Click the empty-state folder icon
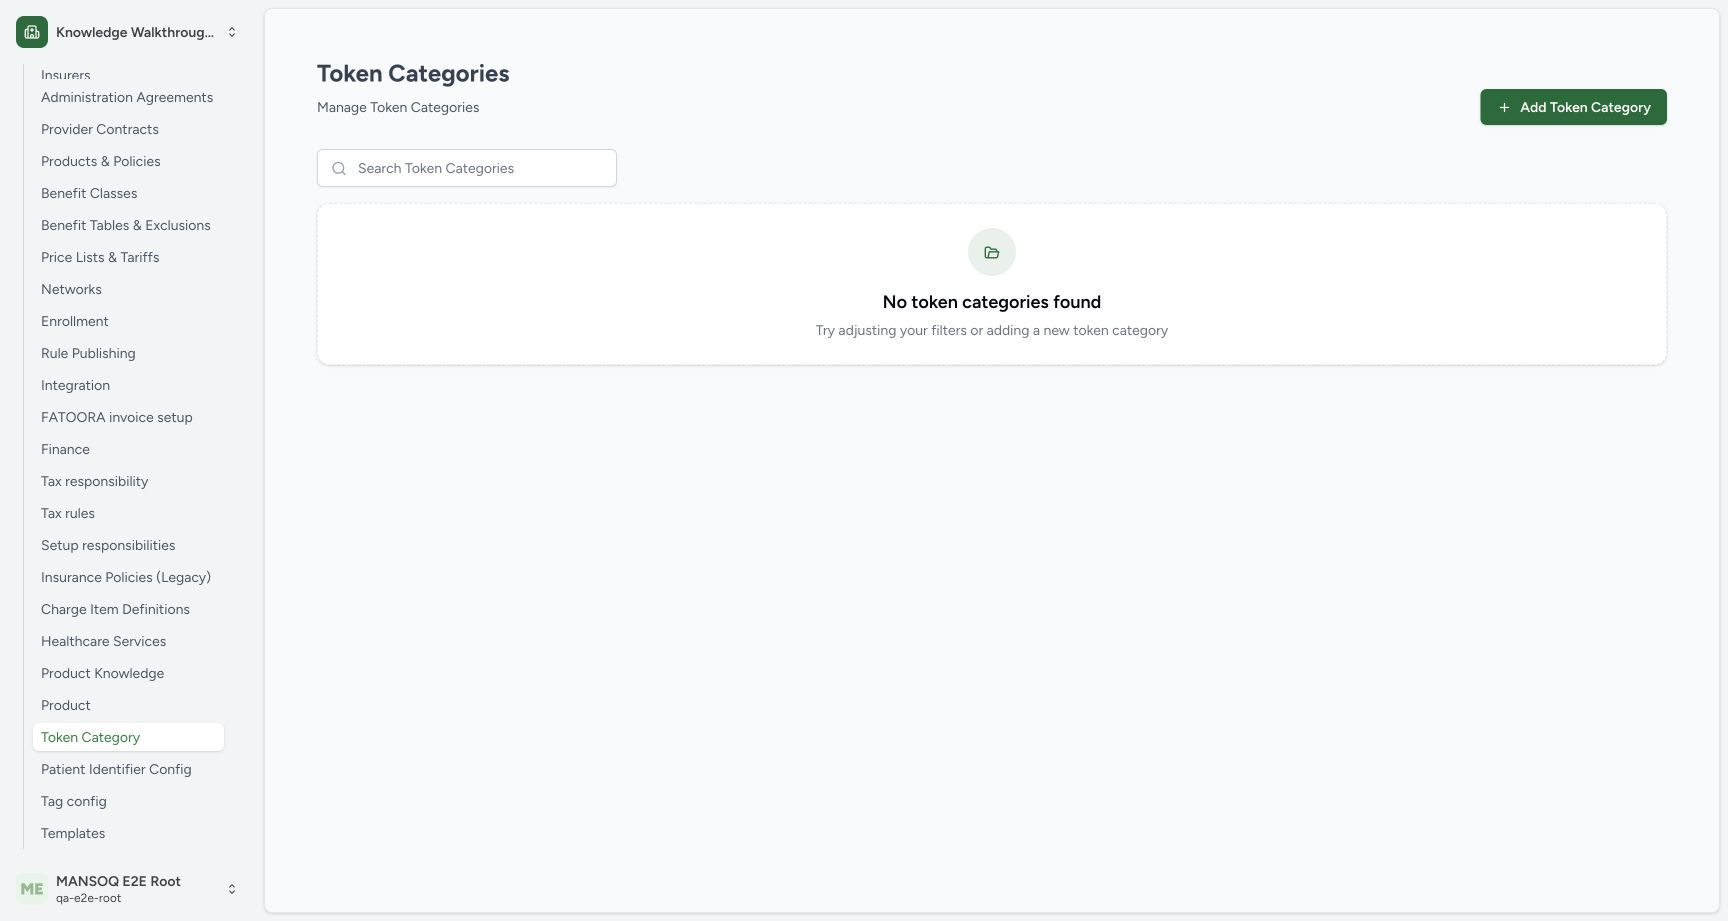 (992, 252)
